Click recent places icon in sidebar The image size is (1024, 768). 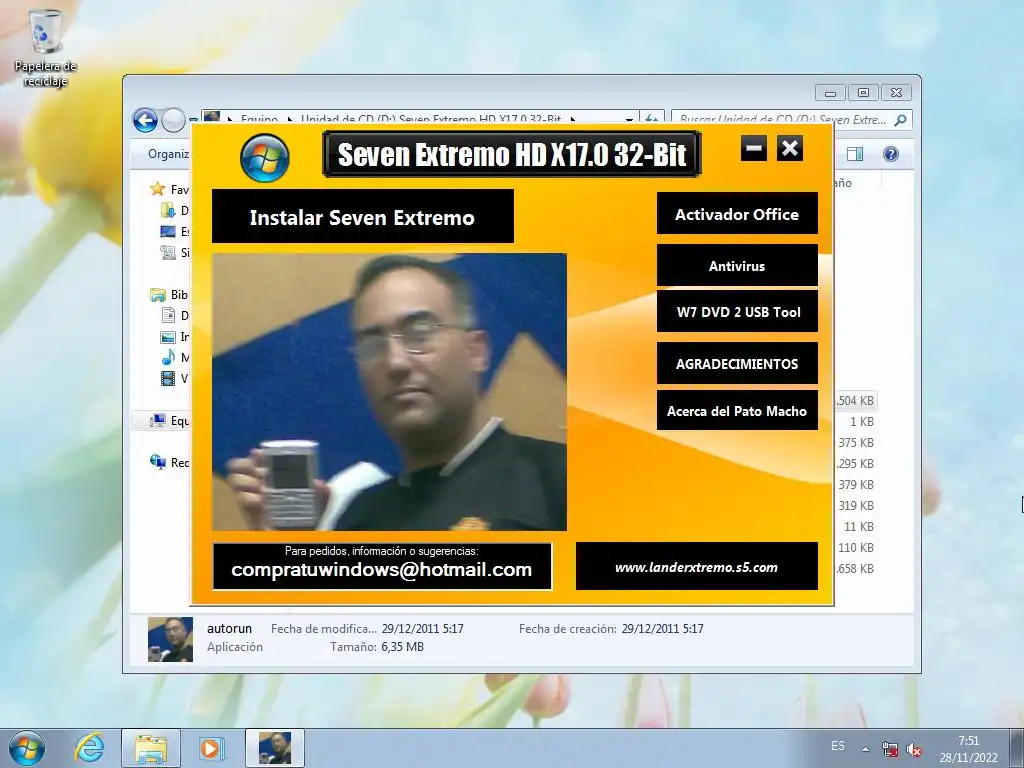click(168, 252)
